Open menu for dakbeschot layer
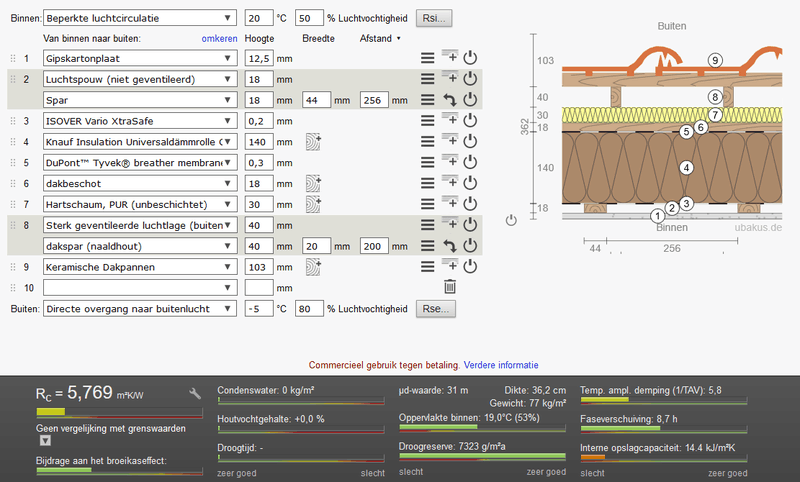800x482 pixels. click(428, 184)
